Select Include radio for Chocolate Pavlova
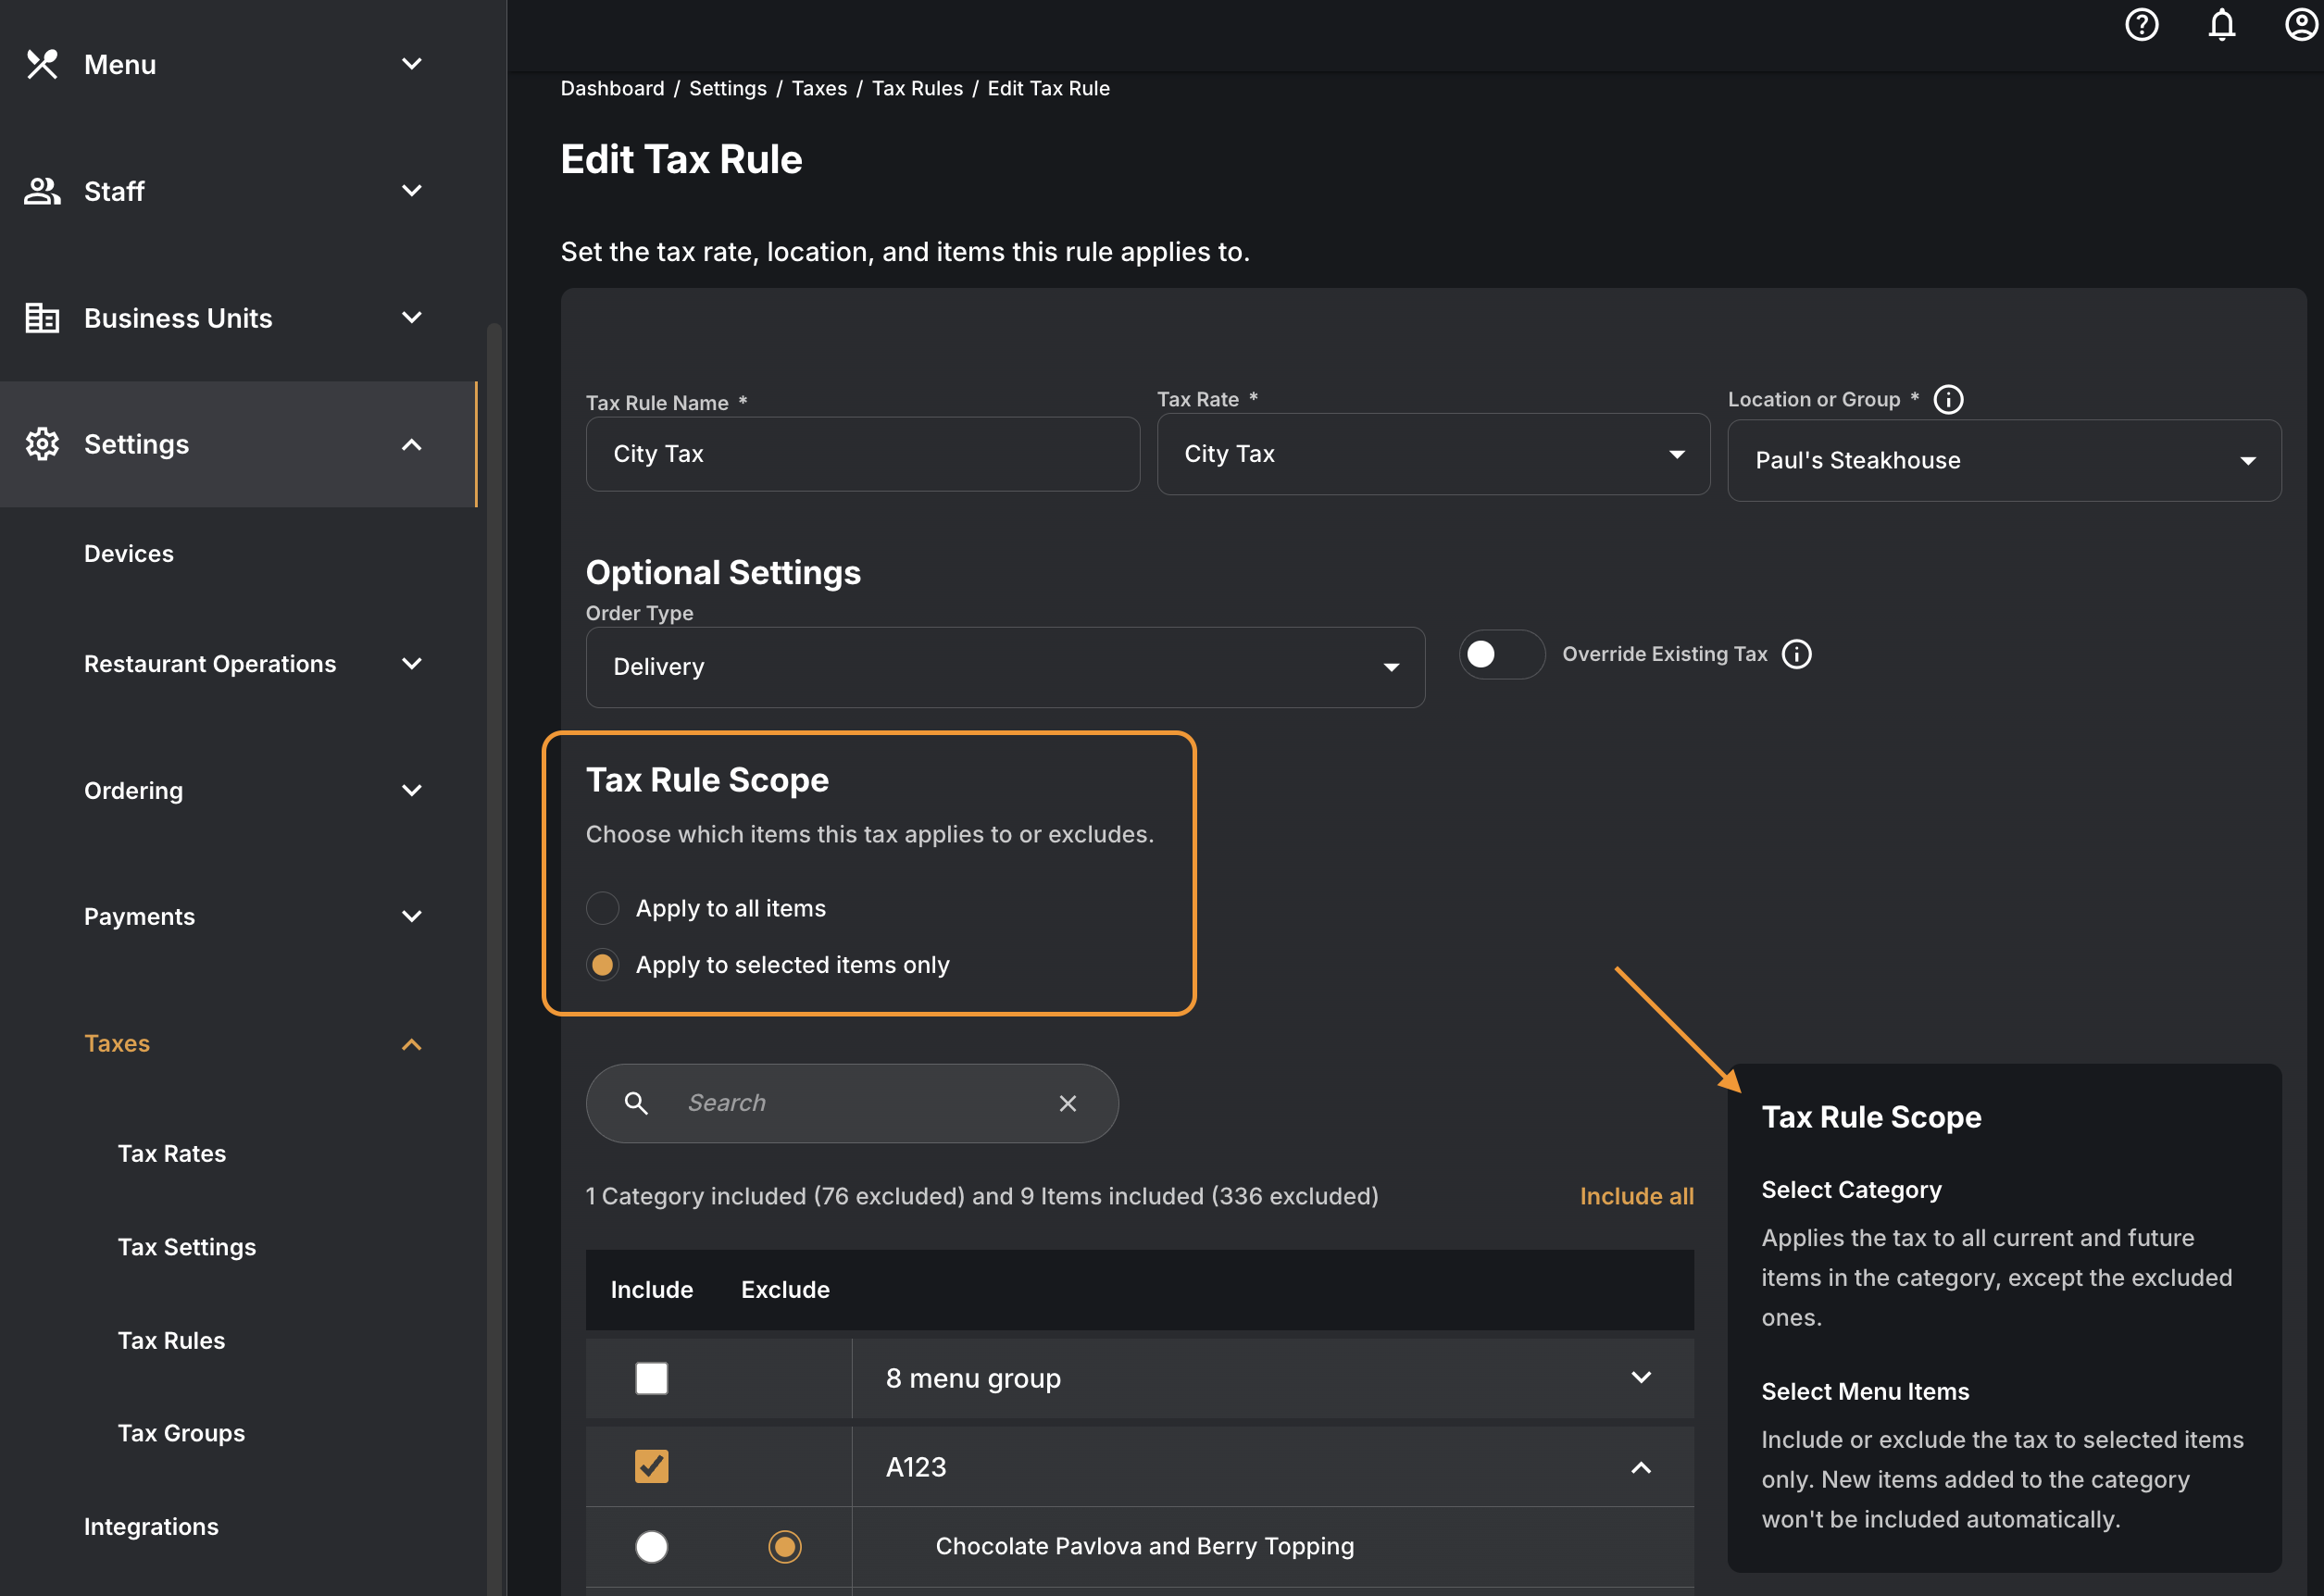 pyautogui.click(x=651, y=1547)
